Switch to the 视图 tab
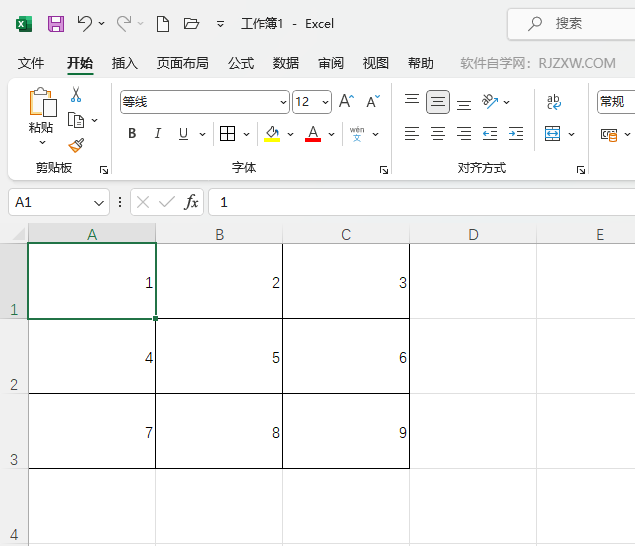The image size is (635, 546). 376,63
